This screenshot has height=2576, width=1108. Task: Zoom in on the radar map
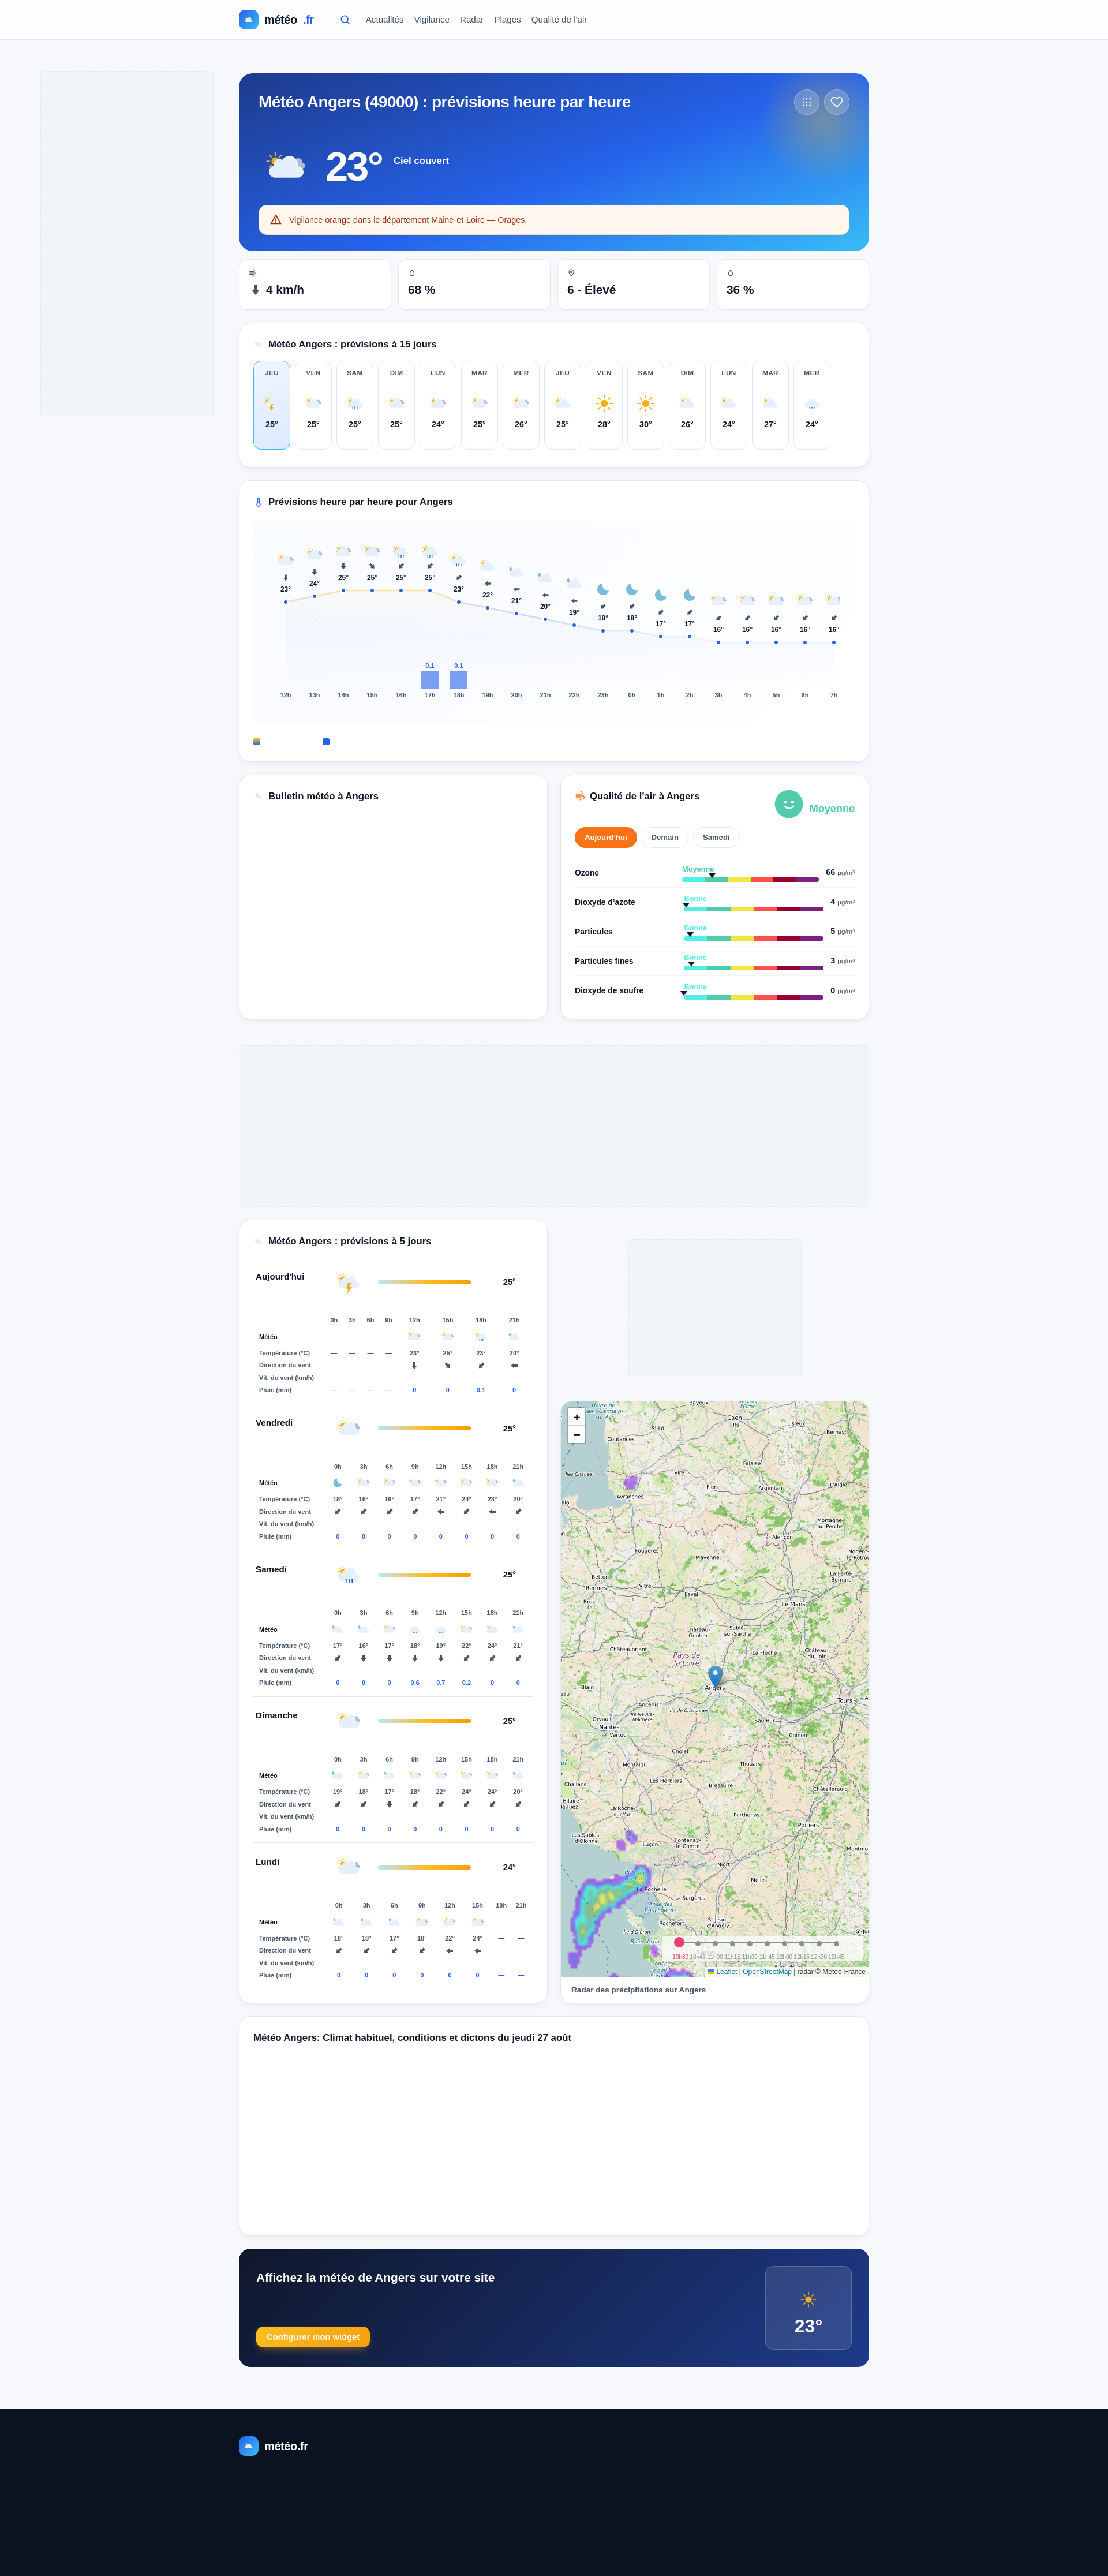point(576,1418)
